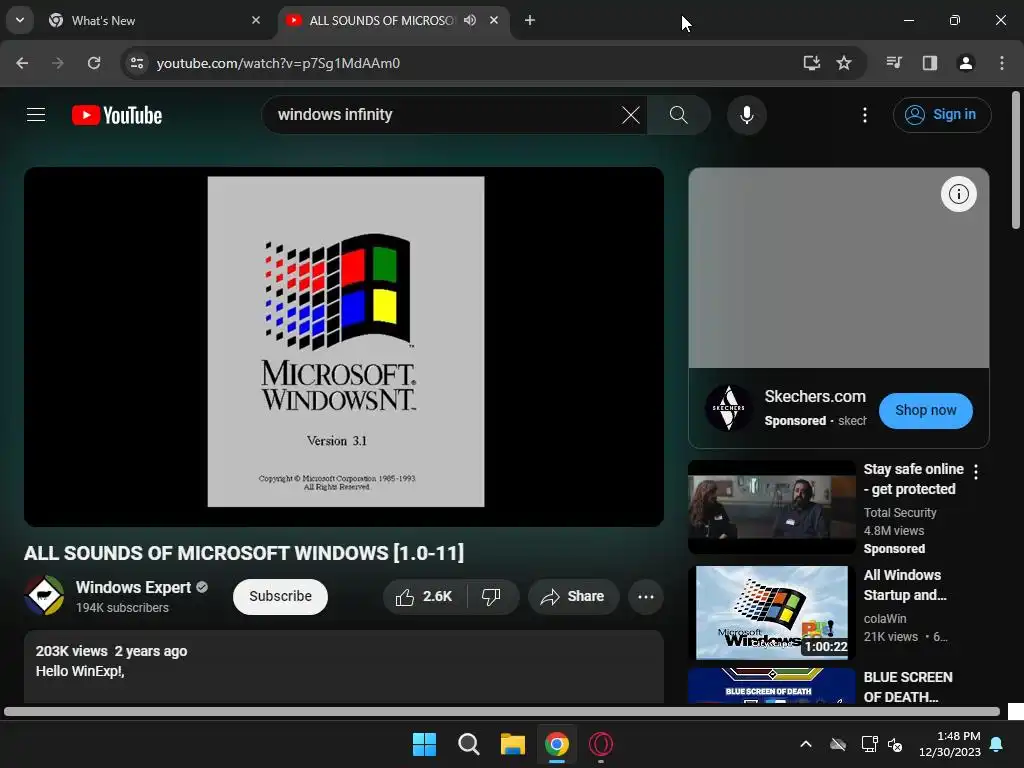Open volume muted icon in tray
1024x768 pixels.
tap(895, 744)
